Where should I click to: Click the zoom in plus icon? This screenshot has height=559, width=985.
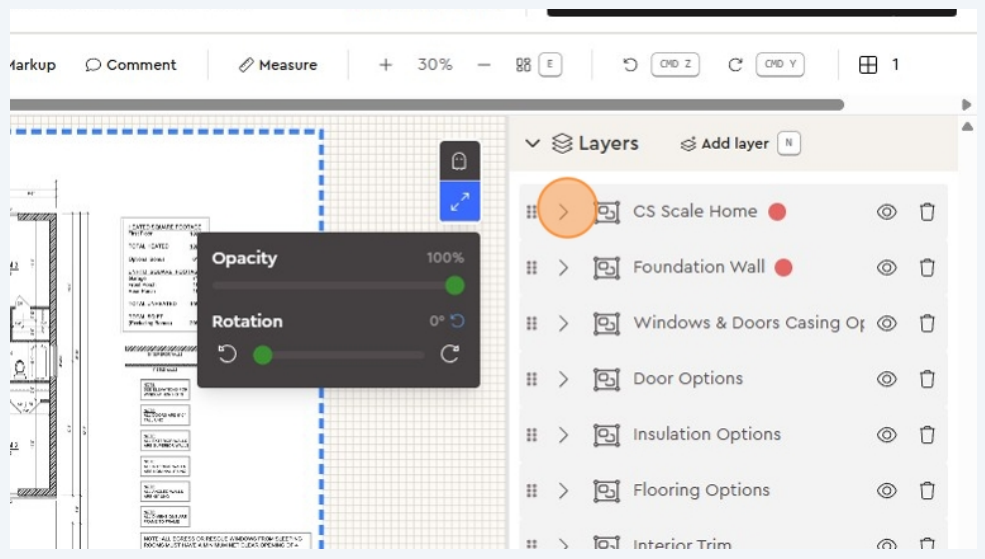coord(385,65)
